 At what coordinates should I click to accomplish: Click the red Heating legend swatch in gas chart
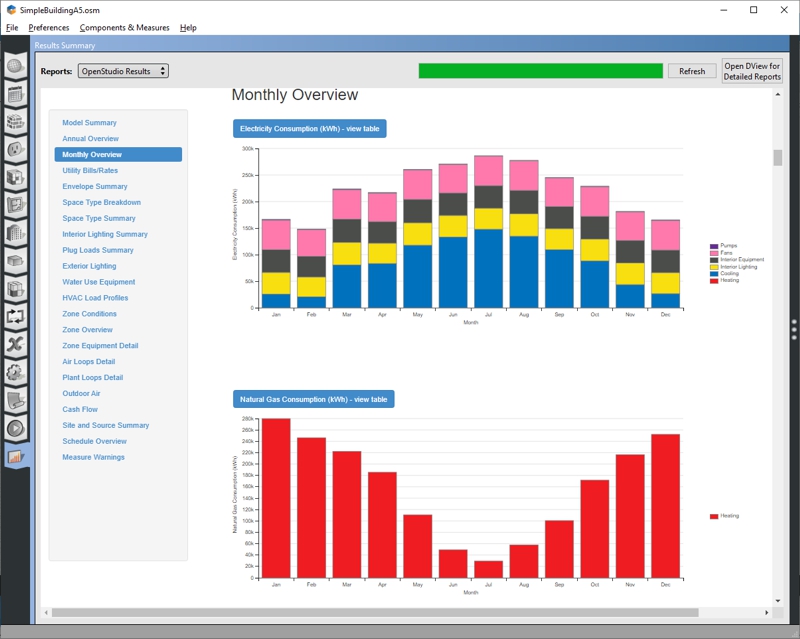coord(714,516)
